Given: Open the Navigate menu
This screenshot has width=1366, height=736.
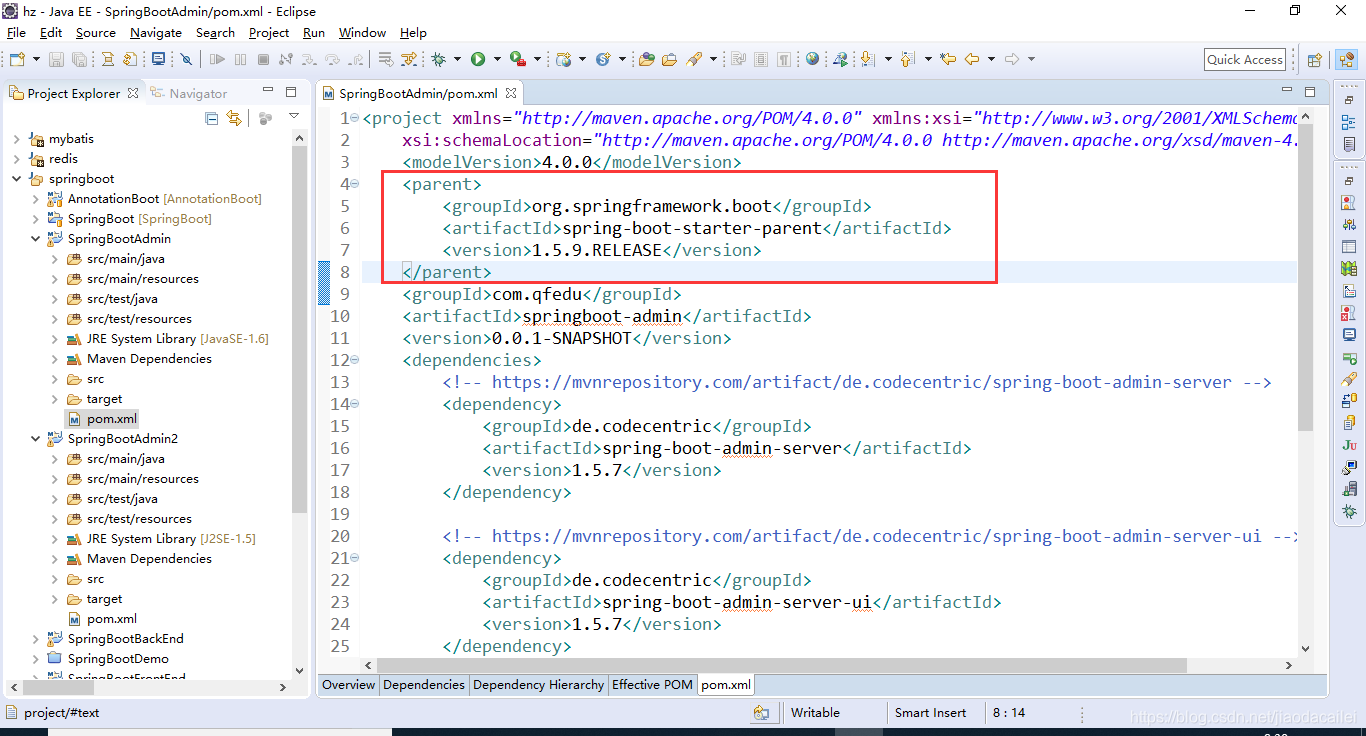Looking at the screenshot, I should pos(156,33).
